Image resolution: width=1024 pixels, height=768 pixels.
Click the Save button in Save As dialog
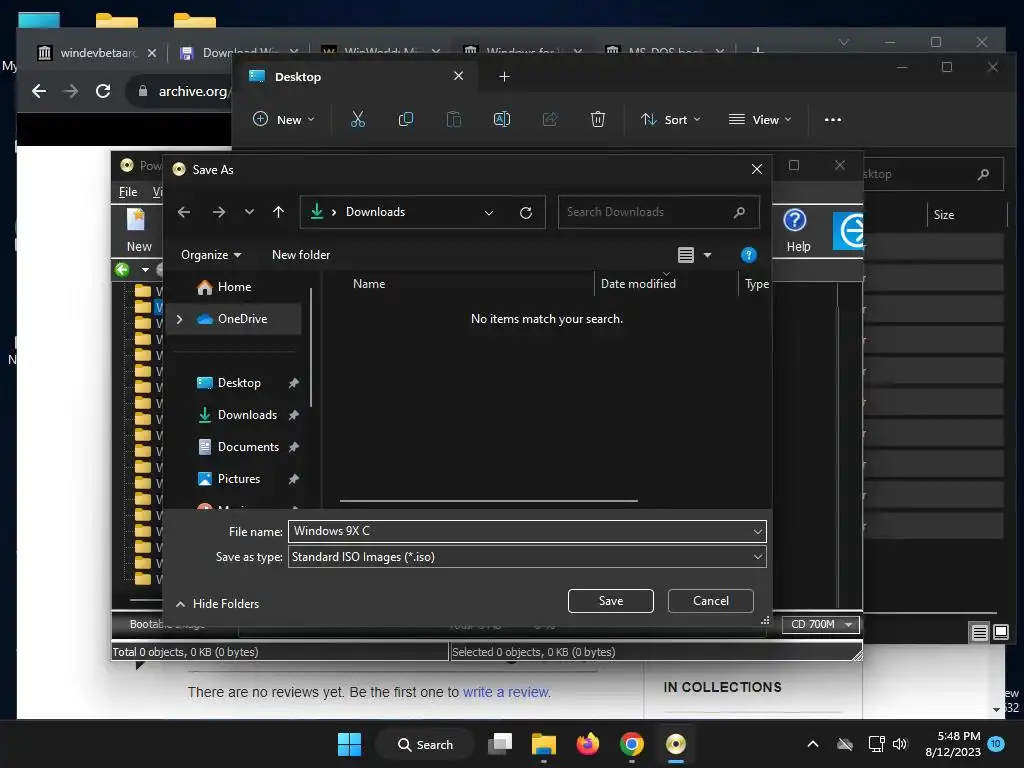(x=611, y=601)
